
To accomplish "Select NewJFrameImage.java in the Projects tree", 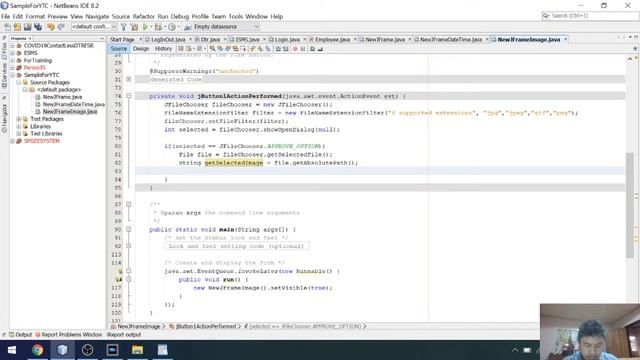I will click(69, 112).
